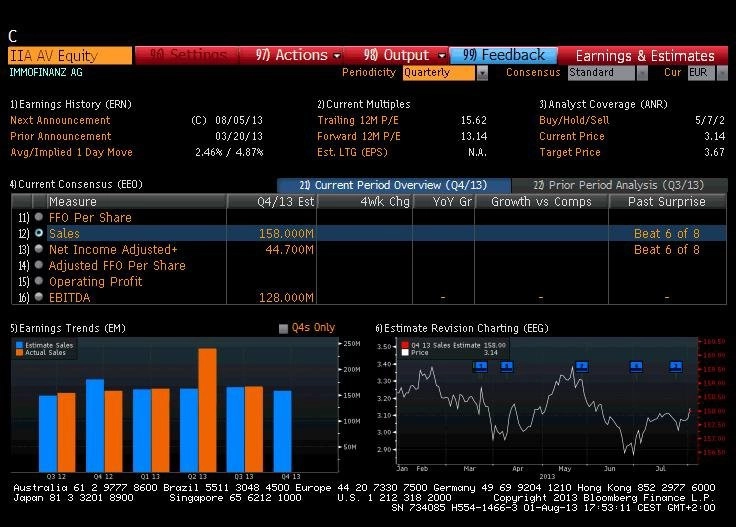Click the event marker just before April
Viewport: 736px width, 527px height.
(x=506, y=367)
